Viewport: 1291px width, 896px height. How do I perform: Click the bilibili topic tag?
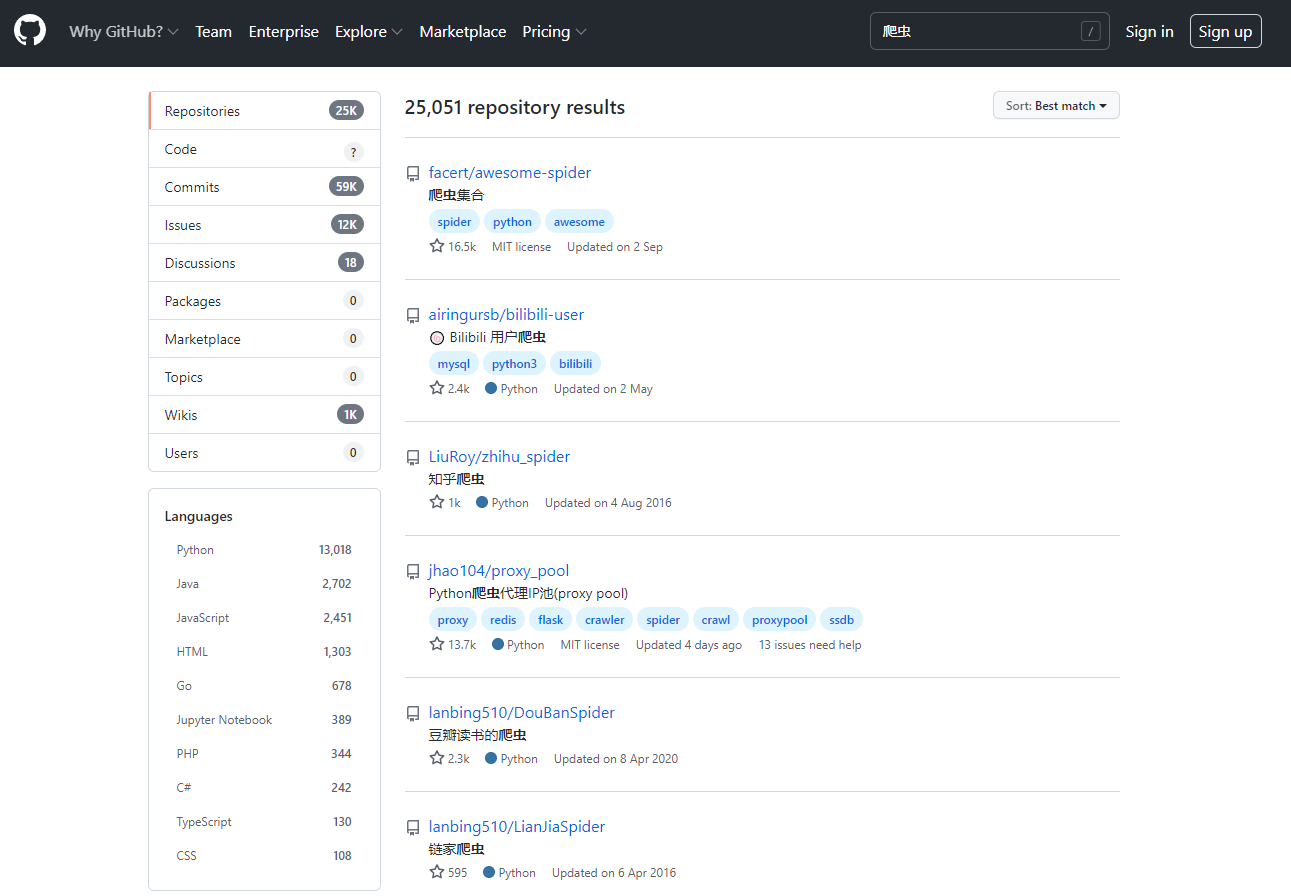[575, 363]
